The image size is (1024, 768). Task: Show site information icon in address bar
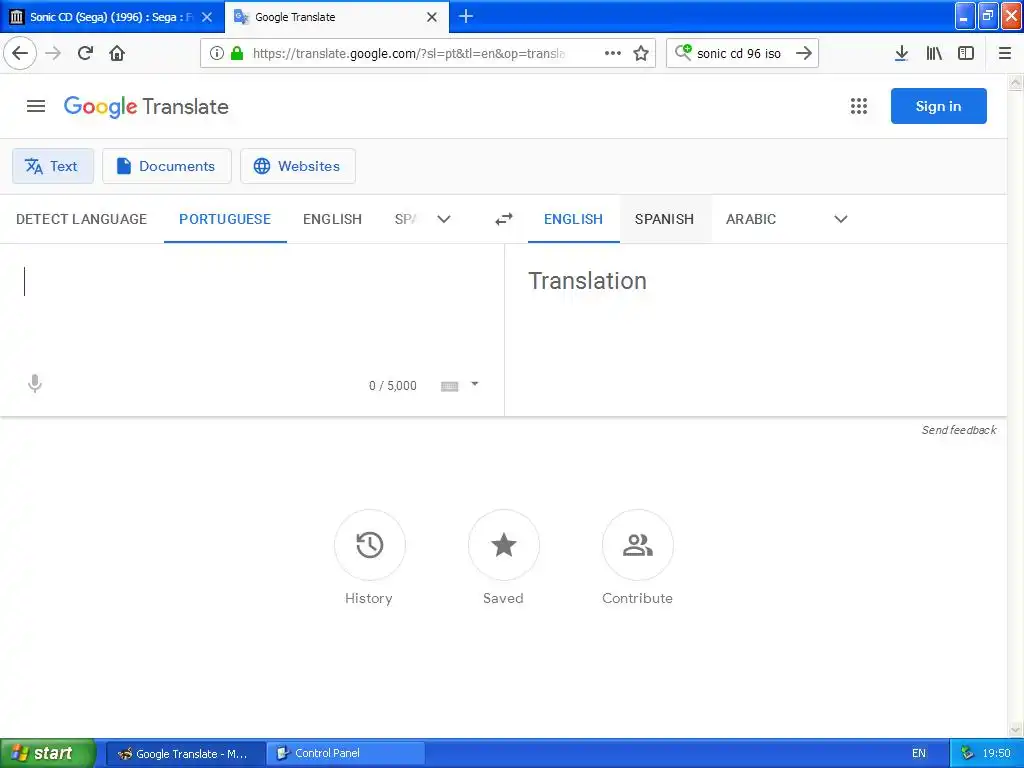217,53
